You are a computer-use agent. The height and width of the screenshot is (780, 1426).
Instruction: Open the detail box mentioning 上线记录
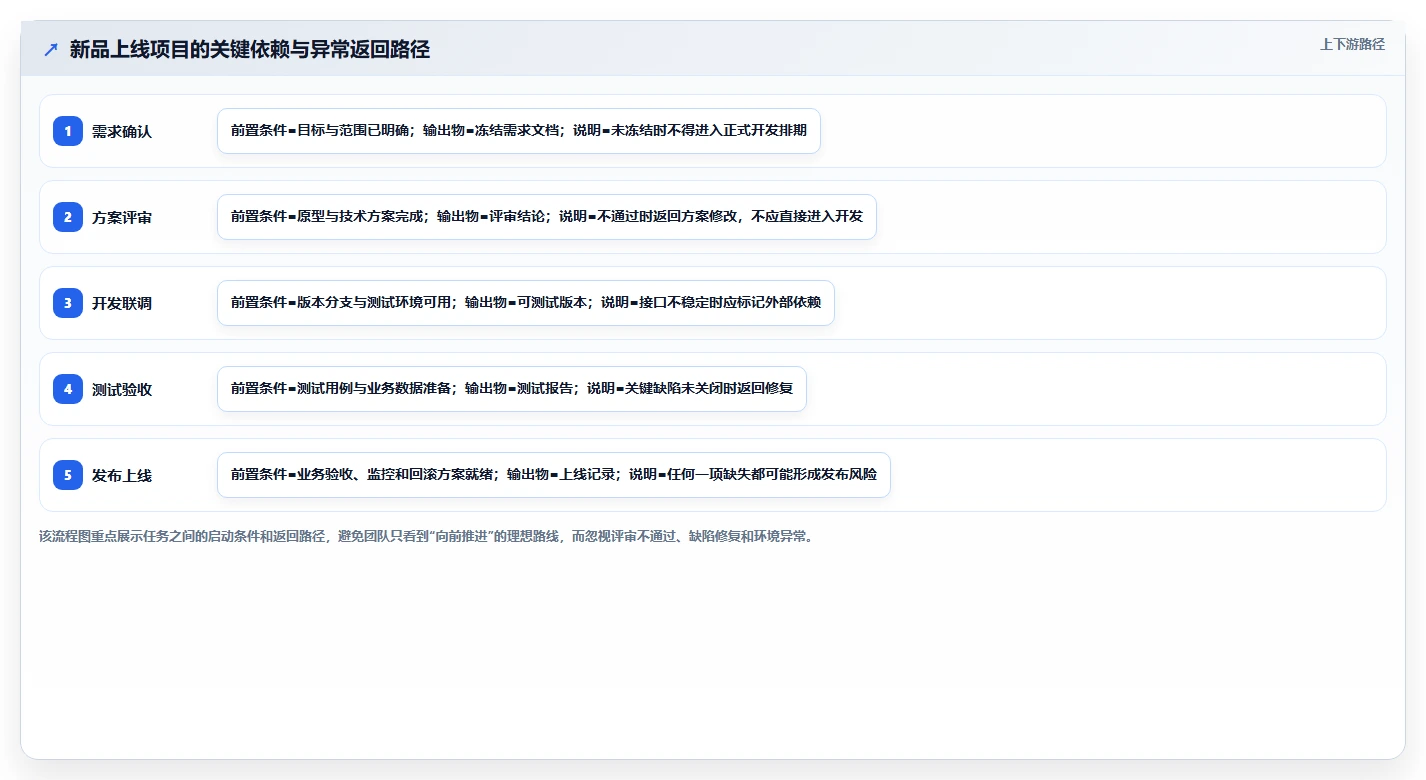[554, 475]
